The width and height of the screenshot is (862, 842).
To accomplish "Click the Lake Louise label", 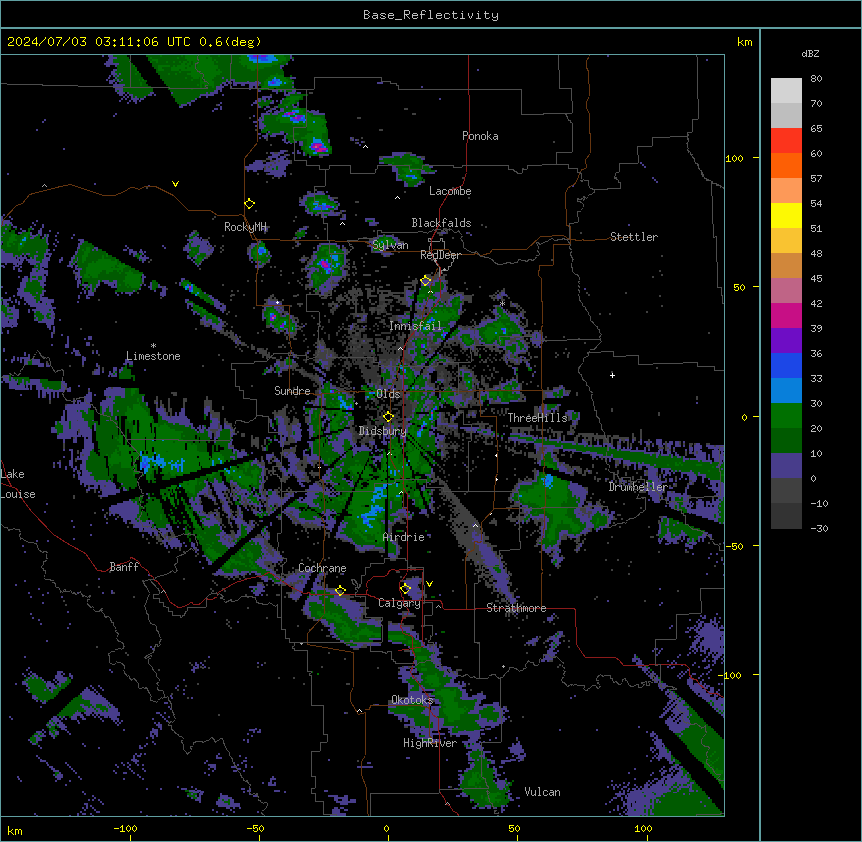I will [18, 484].
